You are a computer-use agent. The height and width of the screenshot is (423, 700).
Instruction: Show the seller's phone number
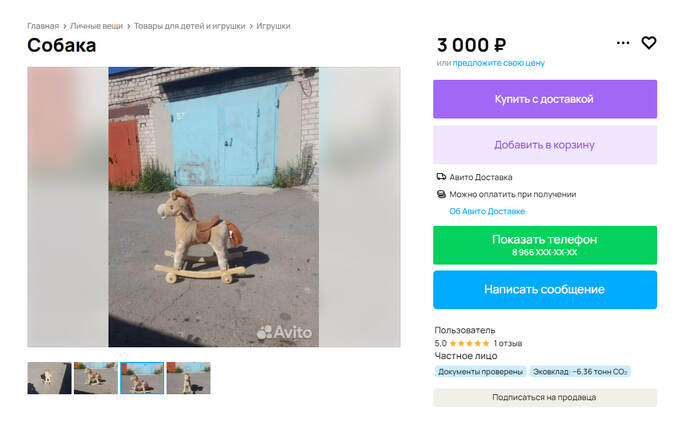tap(544, 245)
